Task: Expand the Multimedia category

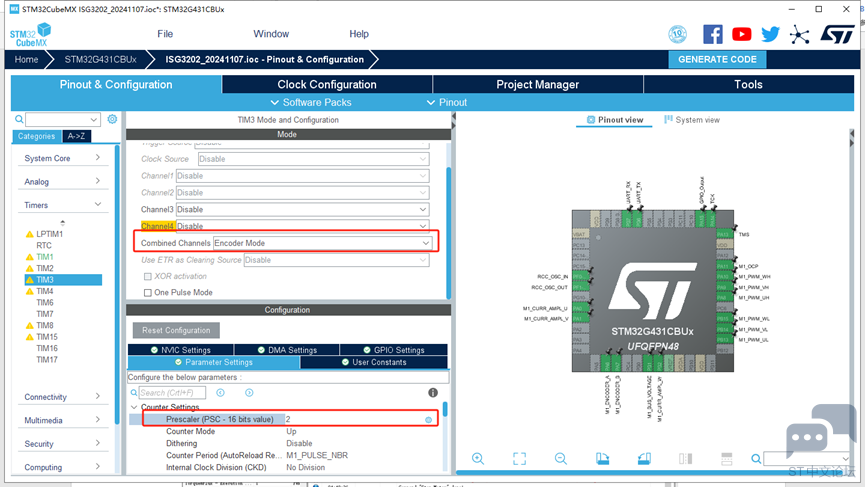Action: point(62,420)
